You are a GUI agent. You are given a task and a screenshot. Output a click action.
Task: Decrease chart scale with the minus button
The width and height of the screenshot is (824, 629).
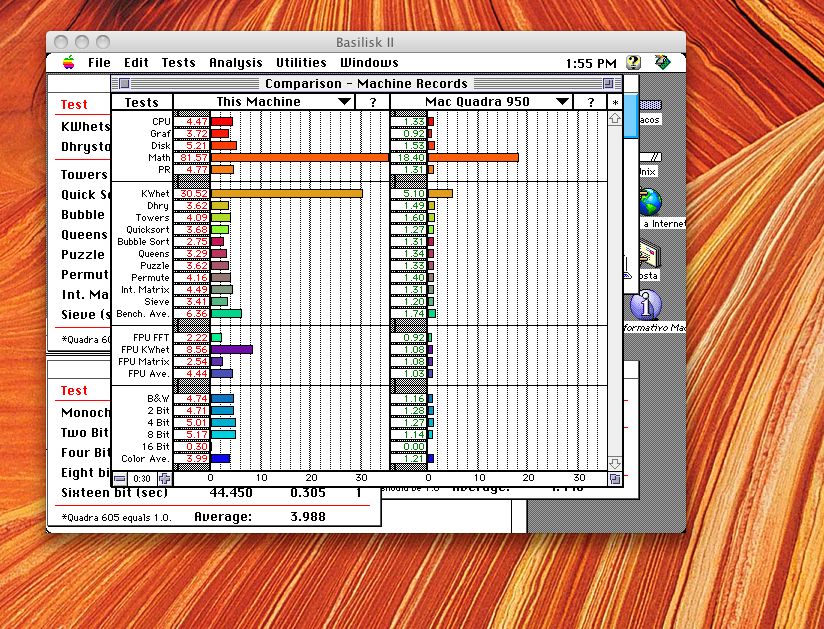(120, 479)
